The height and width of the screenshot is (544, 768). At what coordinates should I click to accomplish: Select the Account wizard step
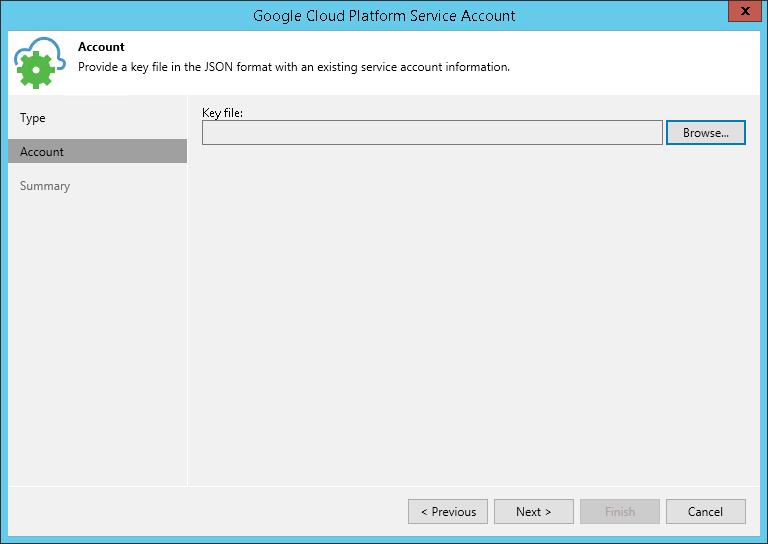[97, 151]
